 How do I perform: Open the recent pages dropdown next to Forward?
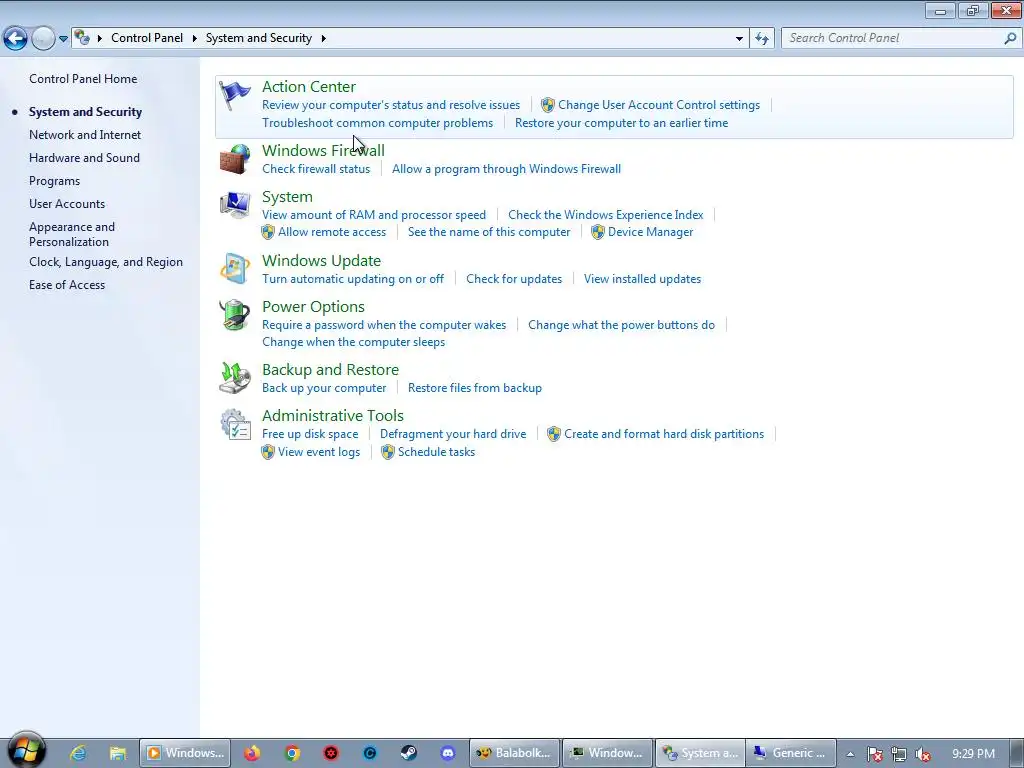point(63,39)
